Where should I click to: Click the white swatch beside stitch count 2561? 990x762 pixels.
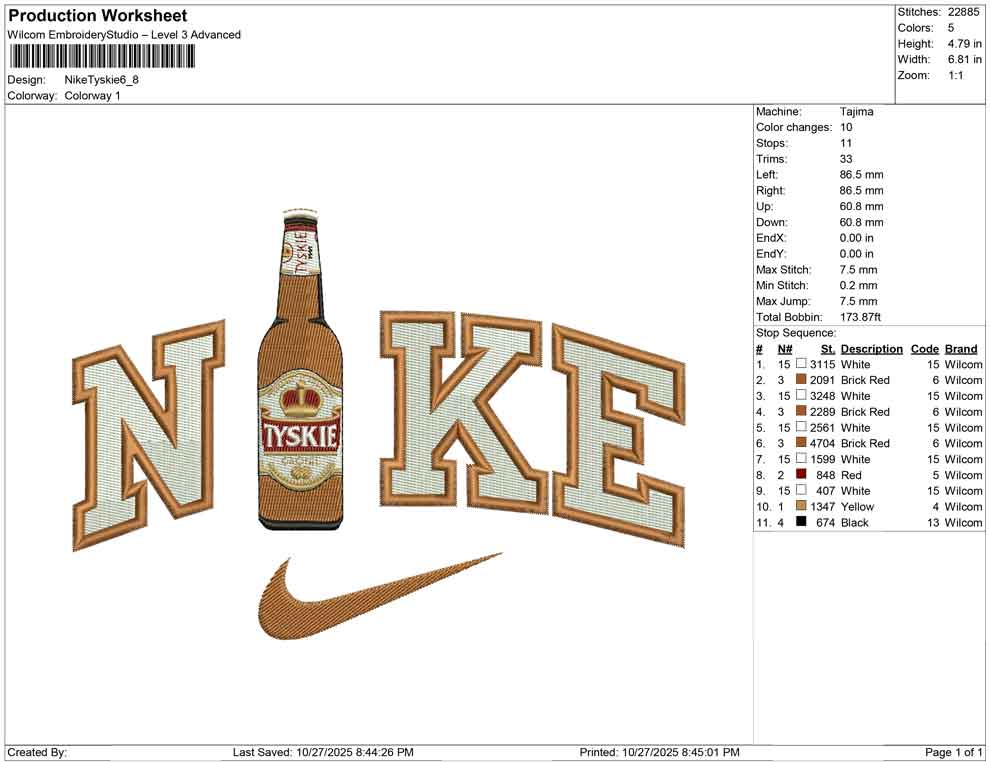point(801,427)
